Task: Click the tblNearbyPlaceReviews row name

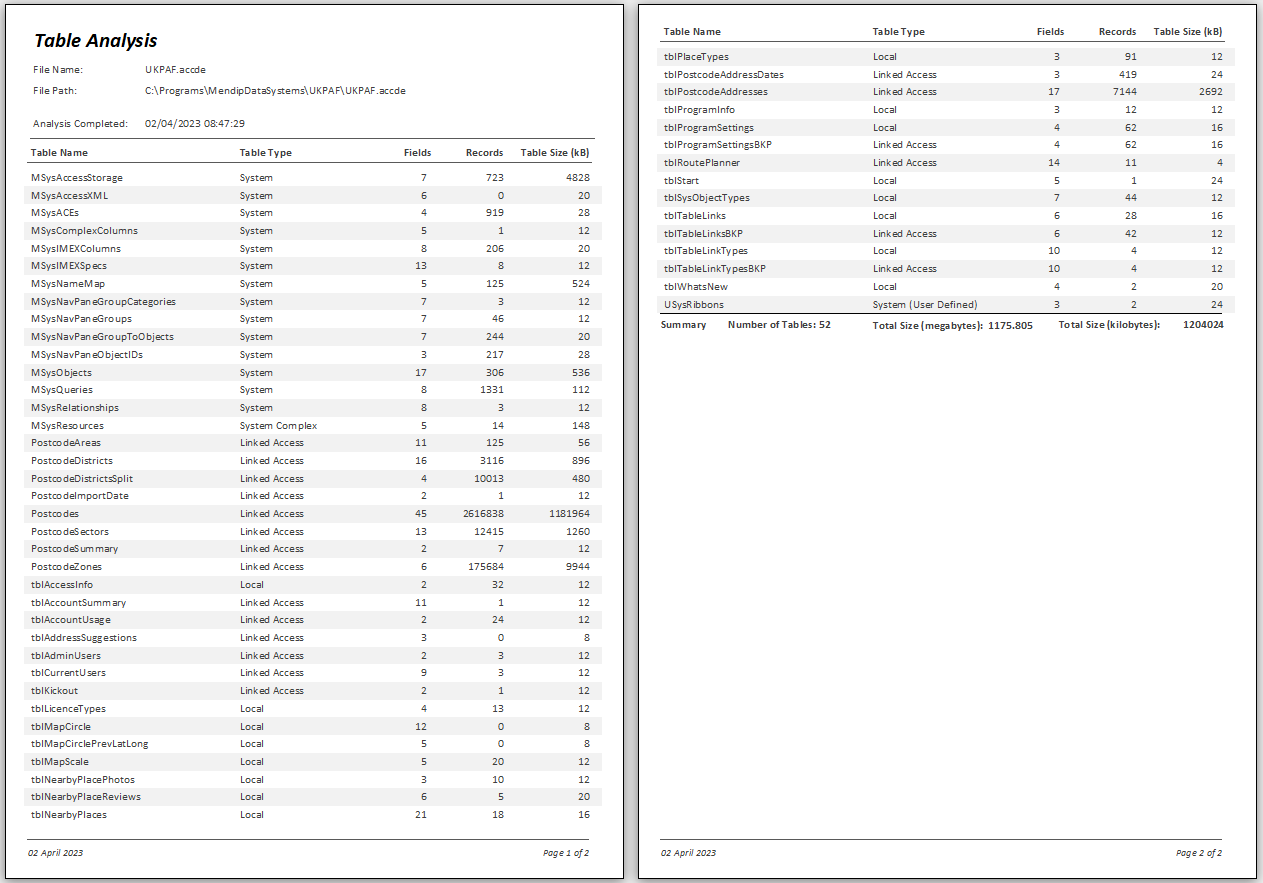Action: click(x=86, y=797)
